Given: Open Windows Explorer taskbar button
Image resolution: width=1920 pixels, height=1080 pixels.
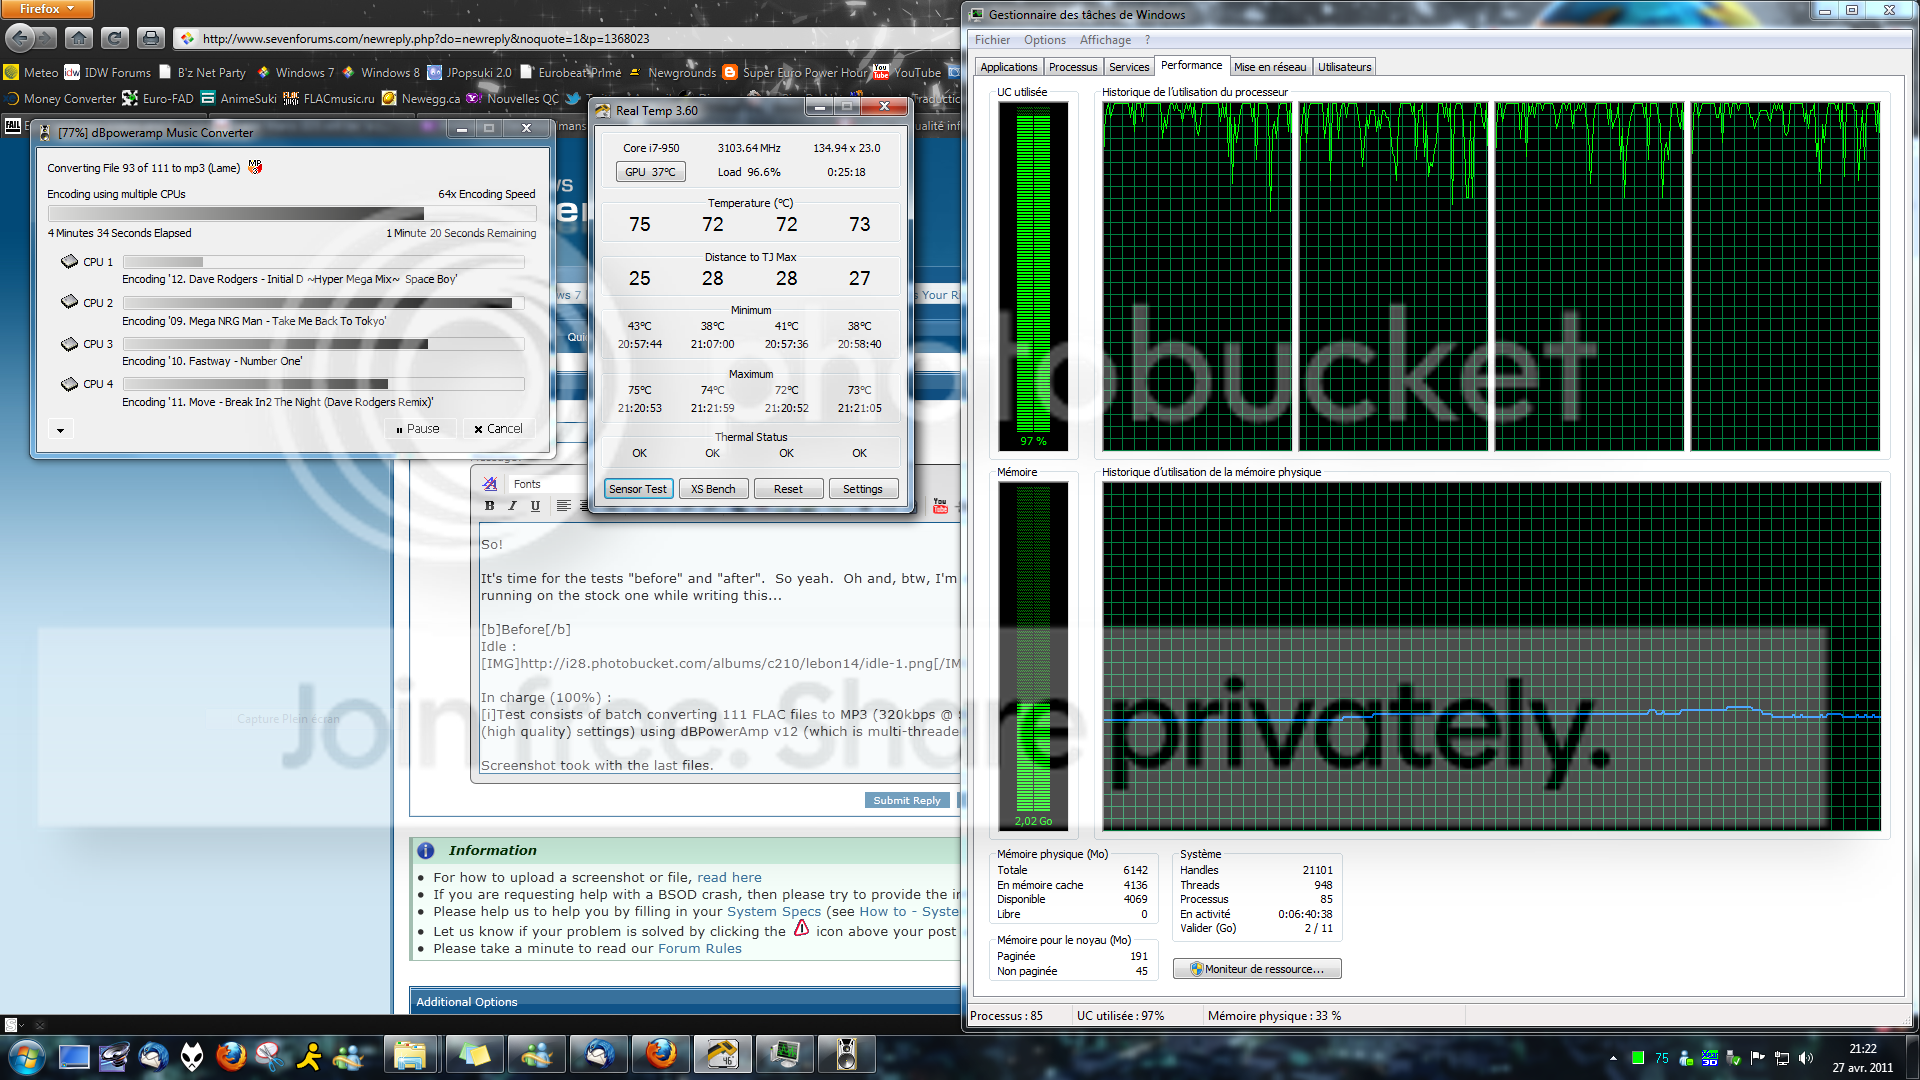Looking at the screenshot, I should click(x=410, y=1056).
